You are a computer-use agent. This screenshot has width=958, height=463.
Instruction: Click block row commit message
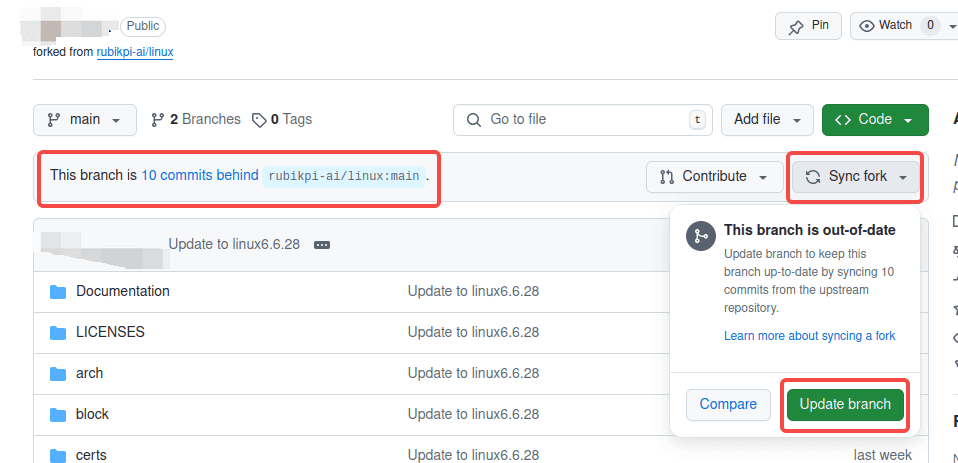[474, 414]
